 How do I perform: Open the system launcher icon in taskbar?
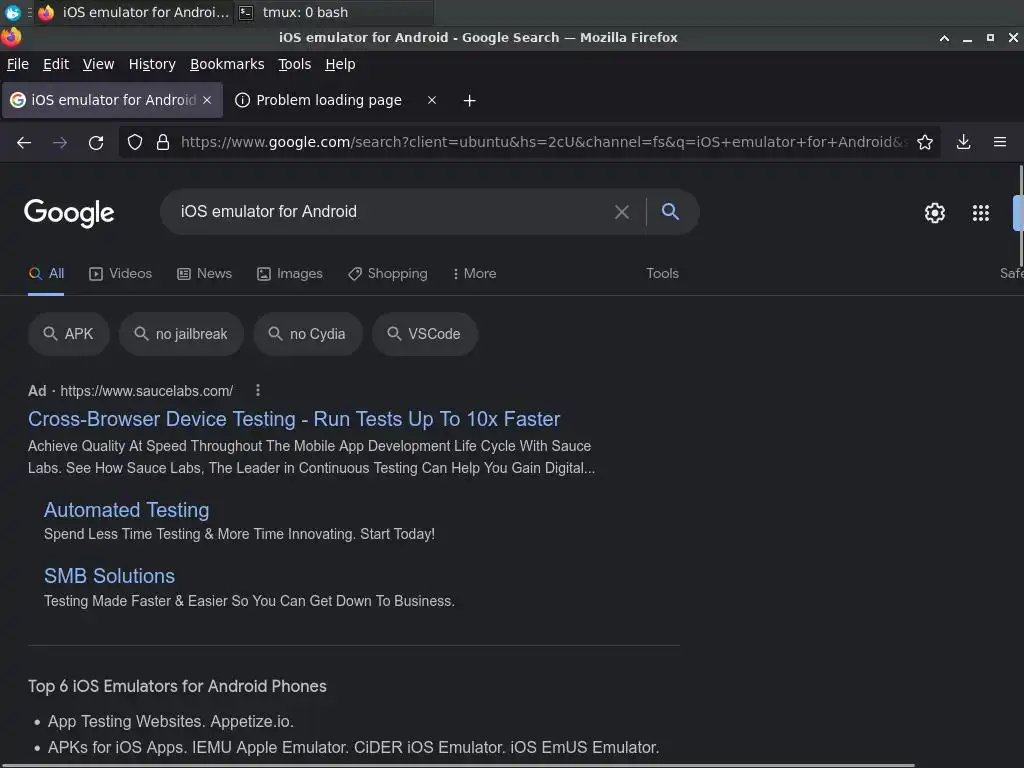(12, 12)
